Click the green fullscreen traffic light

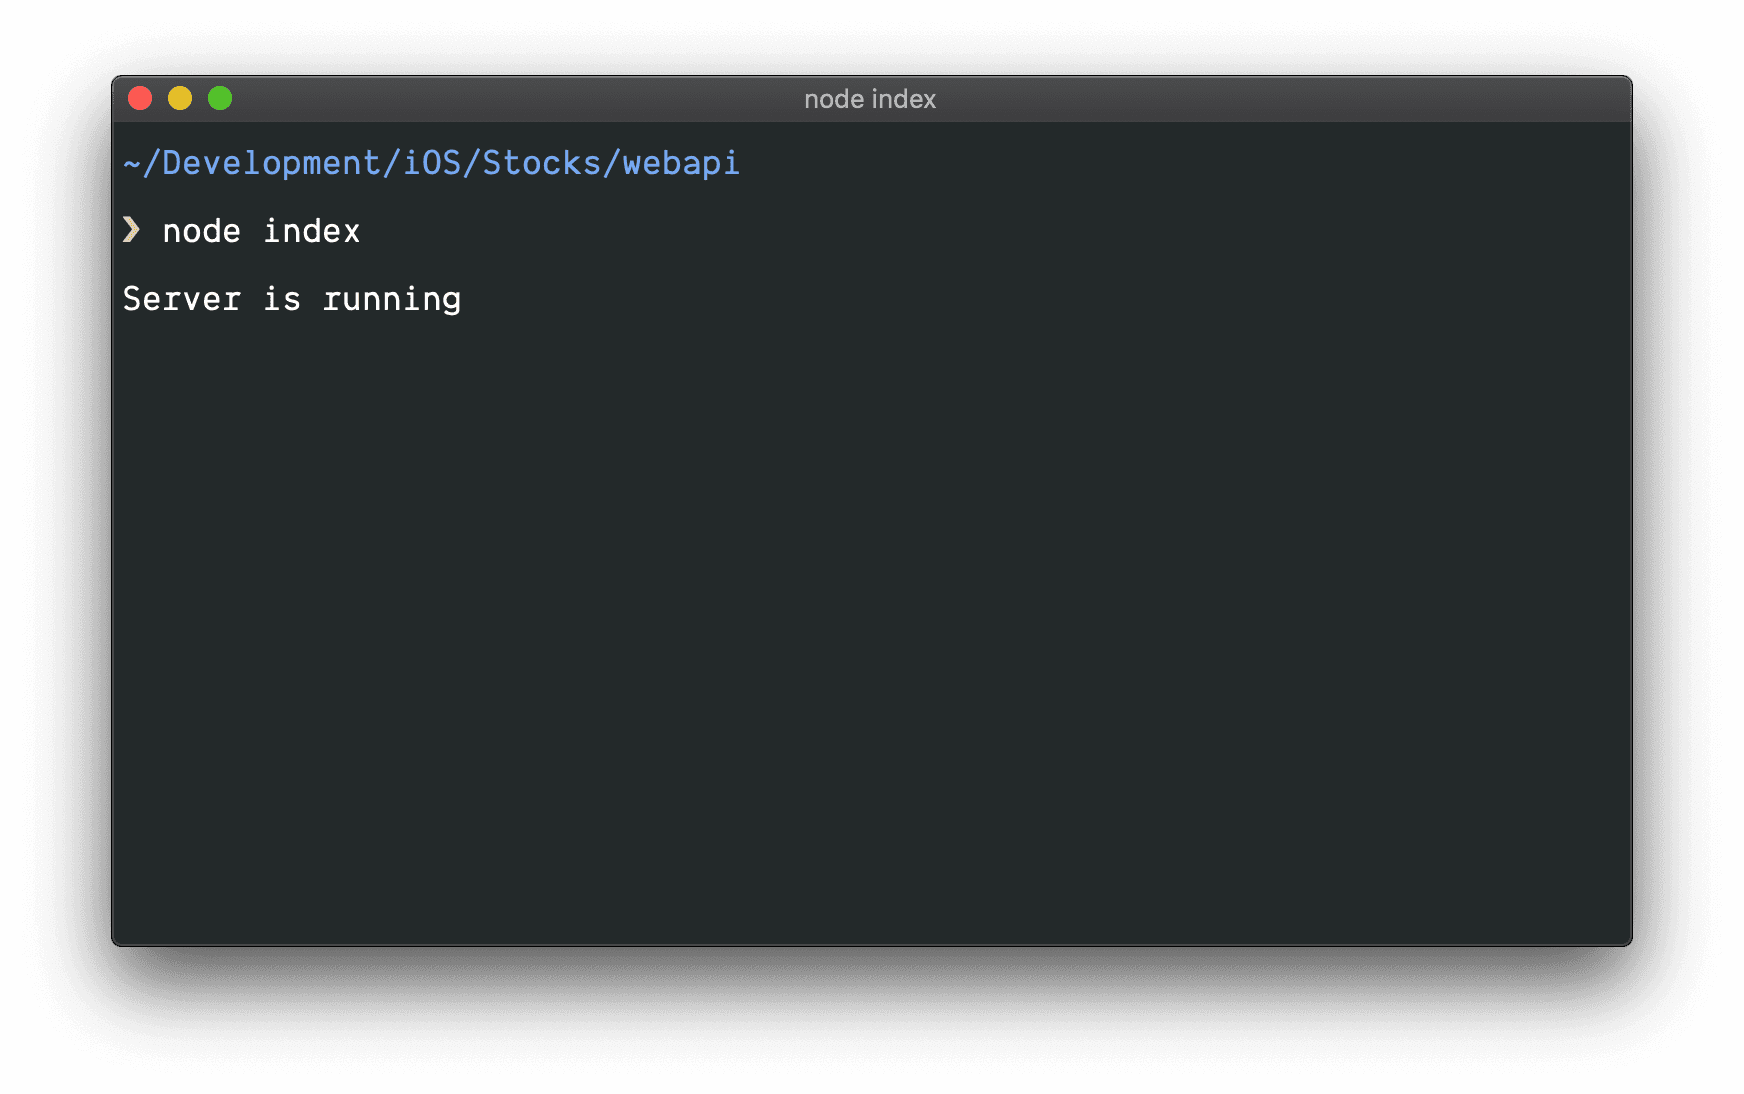point(219,98)
